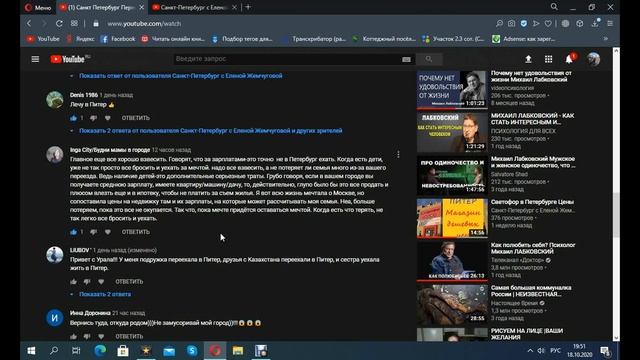640x360 pixels.
Task: Open the Opera 'Меню' button
Action: tap(38, 7)
